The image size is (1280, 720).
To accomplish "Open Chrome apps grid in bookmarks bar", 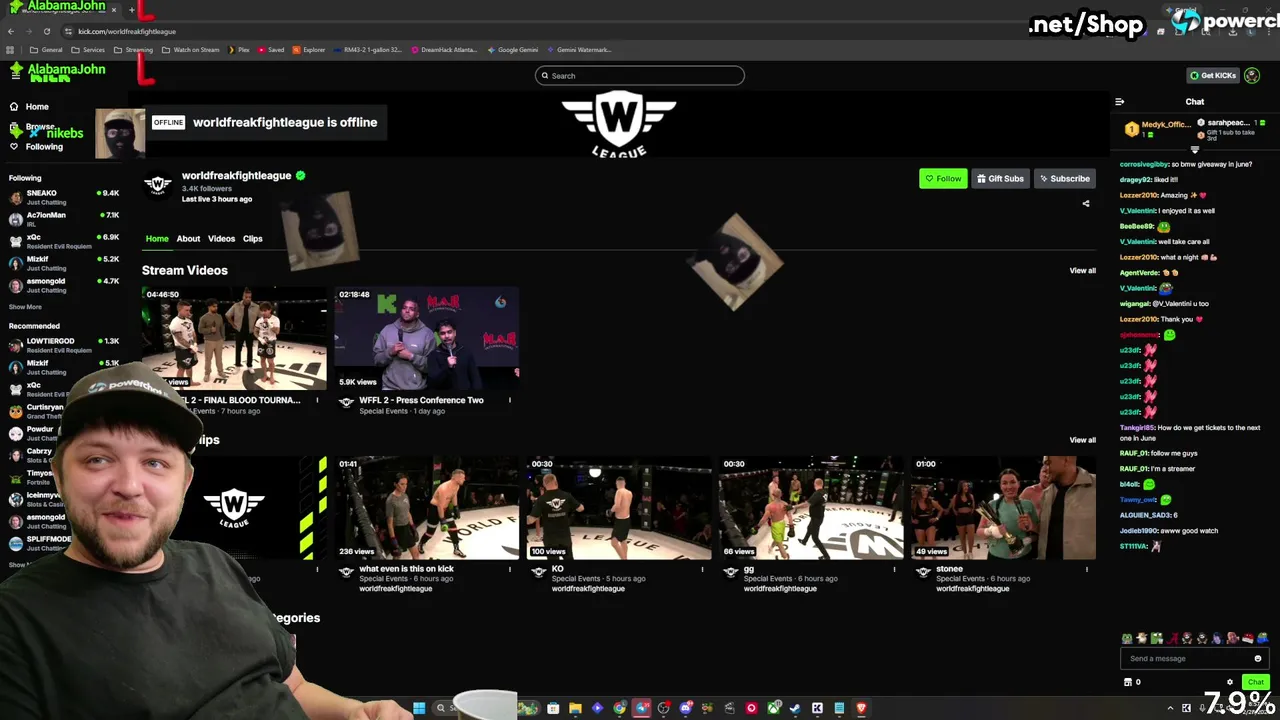I will point(11,50).
